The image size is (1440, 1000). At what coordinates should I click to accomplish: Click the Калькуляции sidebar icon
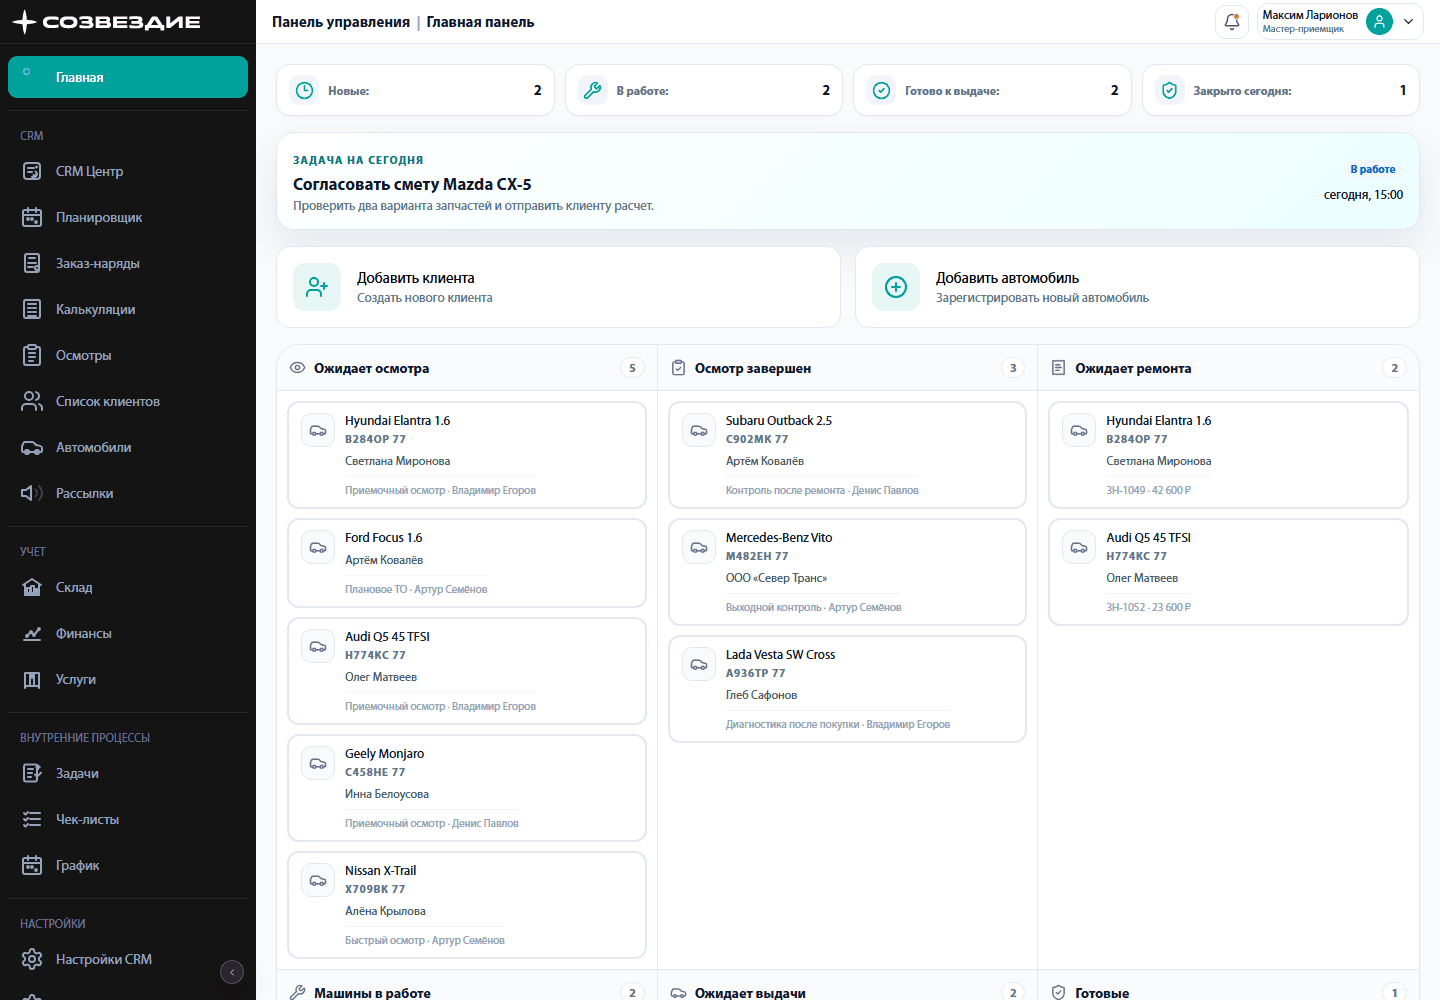(32, 309)
